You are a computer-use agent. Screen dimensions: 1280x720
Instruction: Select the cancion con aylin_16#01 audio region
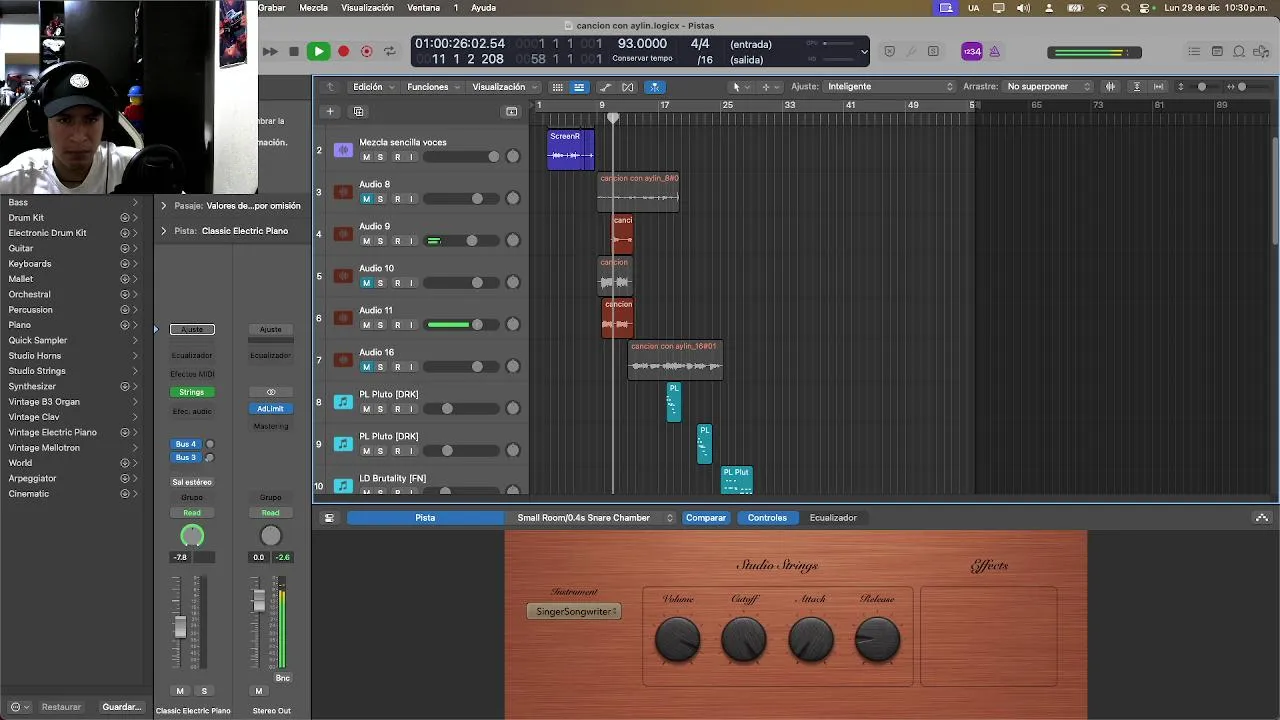pyautogui.click(x=675, y=360)
